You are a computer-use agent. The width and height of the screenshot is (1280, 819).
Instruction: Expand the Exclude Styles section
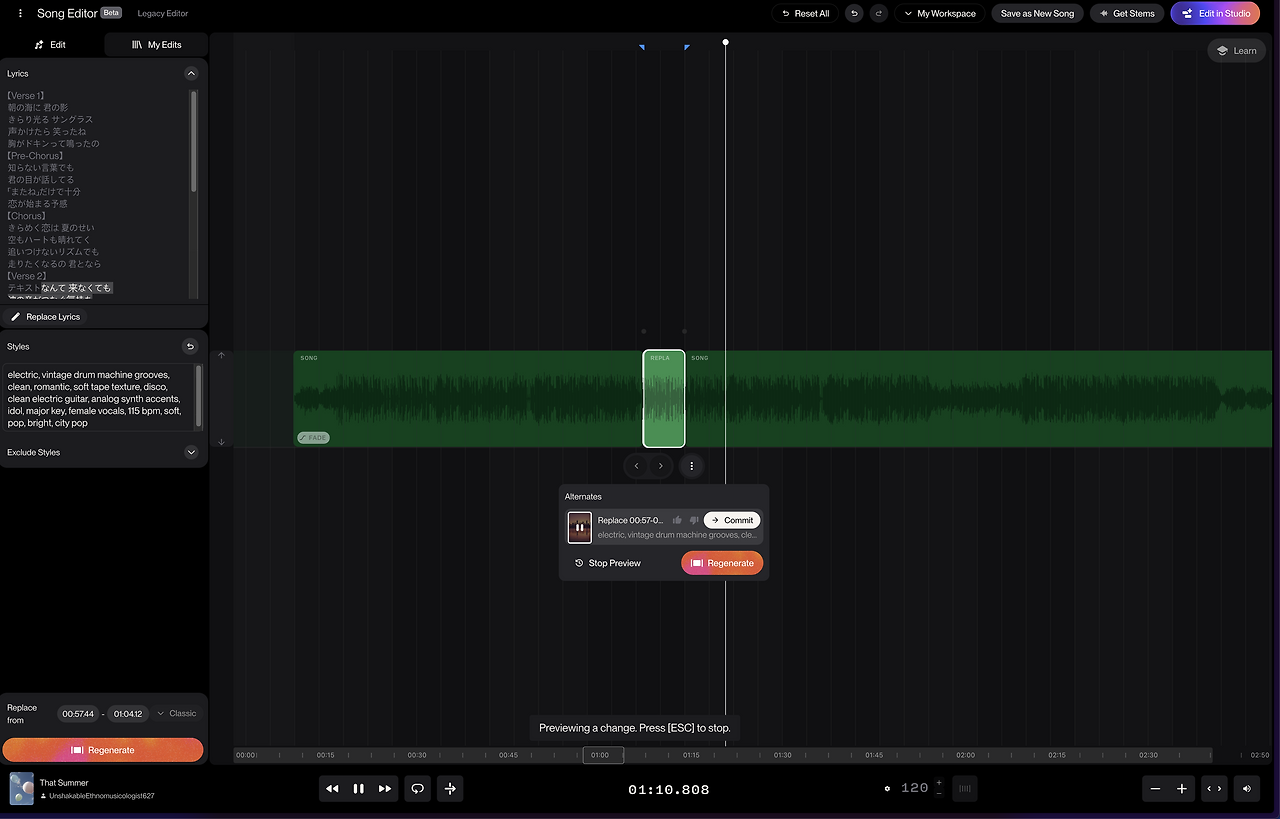(191, 452)
